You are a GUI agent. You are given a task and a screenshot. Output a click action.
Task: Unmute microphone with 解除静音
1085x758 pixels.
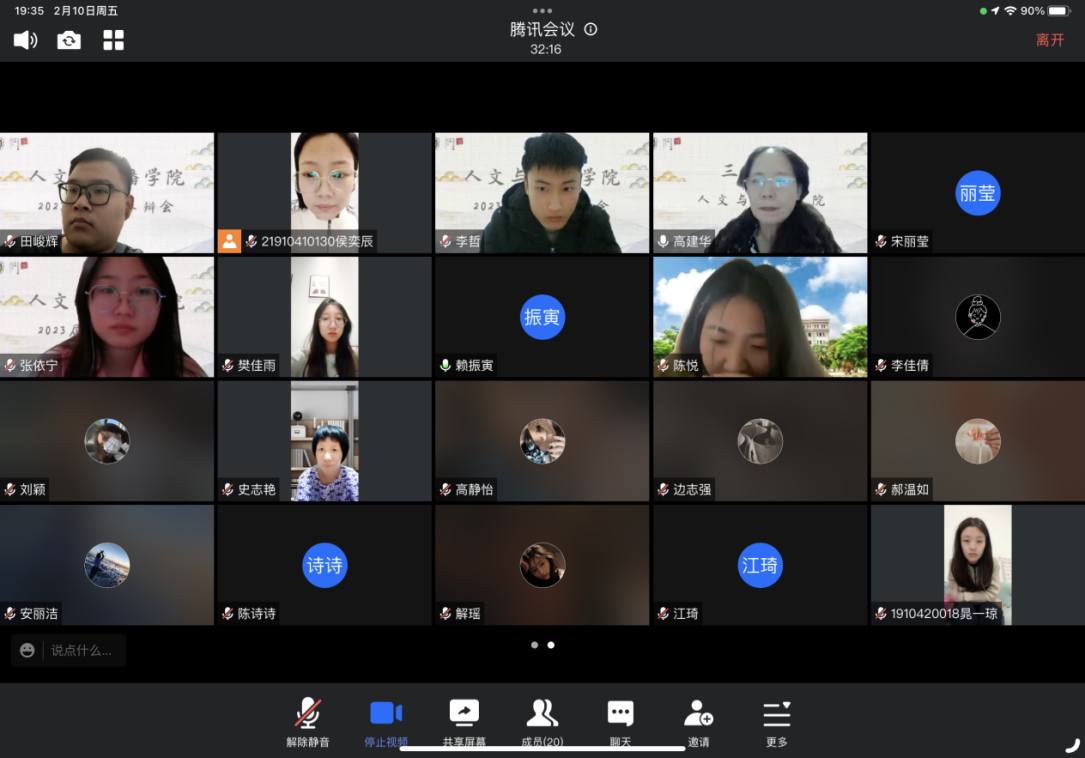click(x=308, y=722)
